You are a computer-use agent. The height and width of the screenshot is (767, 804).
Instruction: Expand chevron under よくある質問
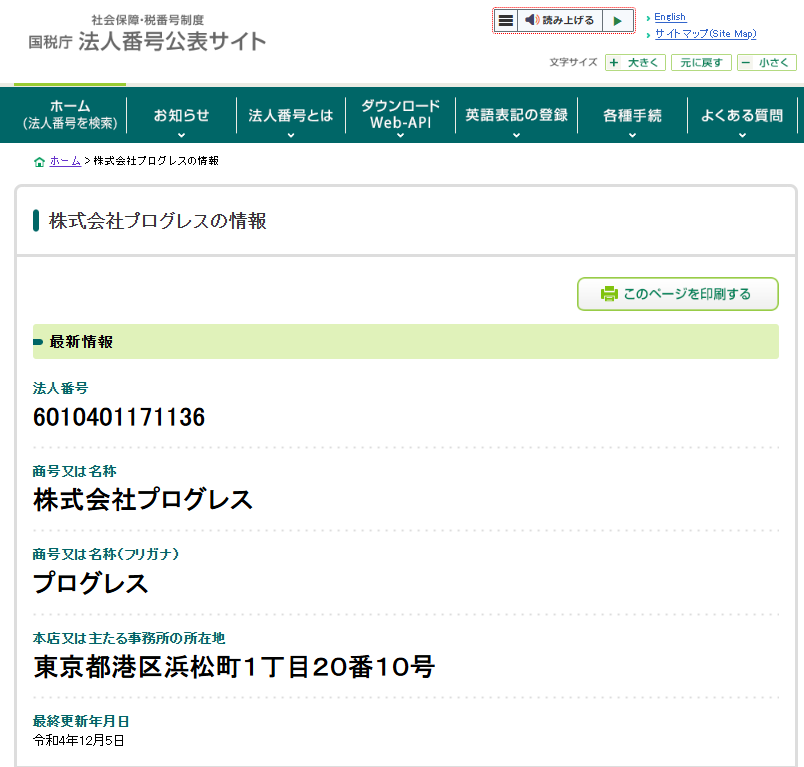tap(742, 135)
